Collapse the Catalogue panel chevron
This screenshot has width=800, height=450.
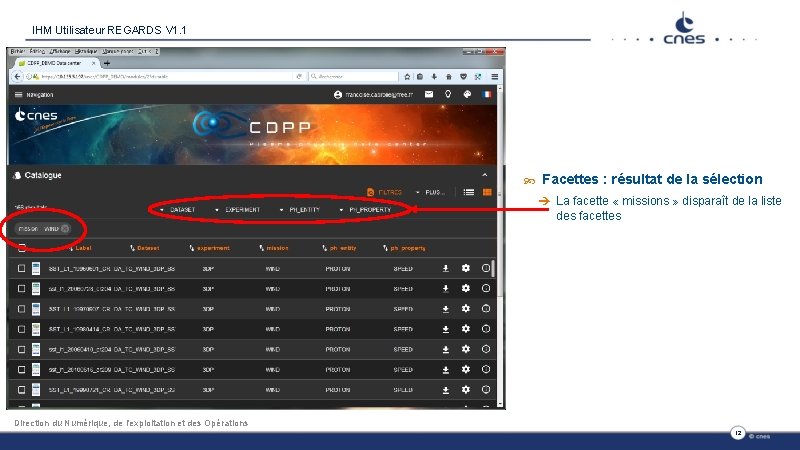485,175
